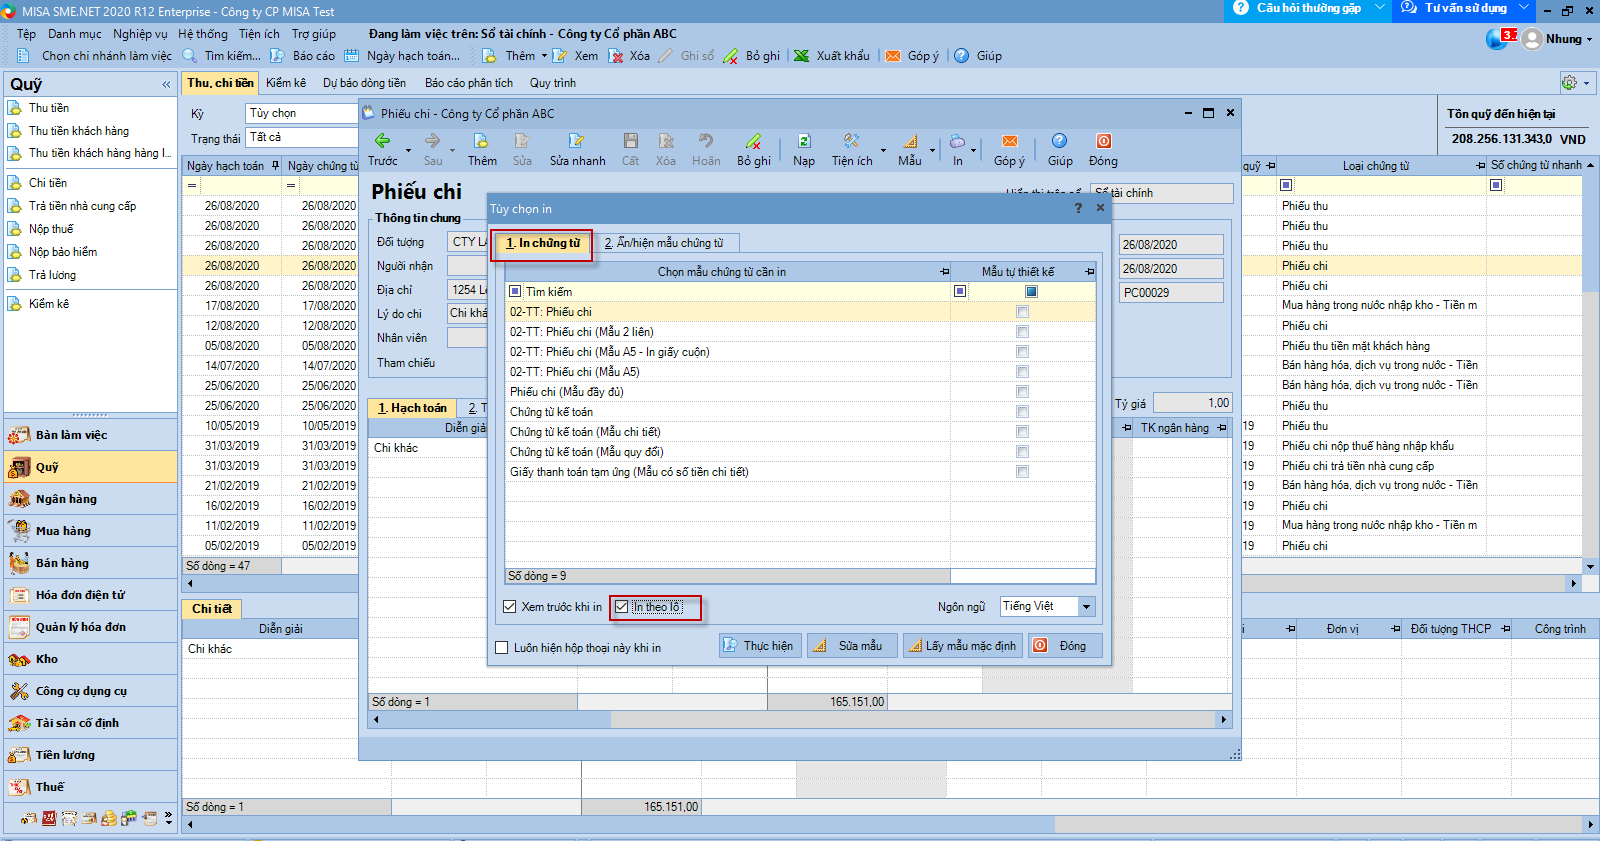Open the Bán hàng module
The height and width of the screenshot is (841, 1600).
coord(91,563)
